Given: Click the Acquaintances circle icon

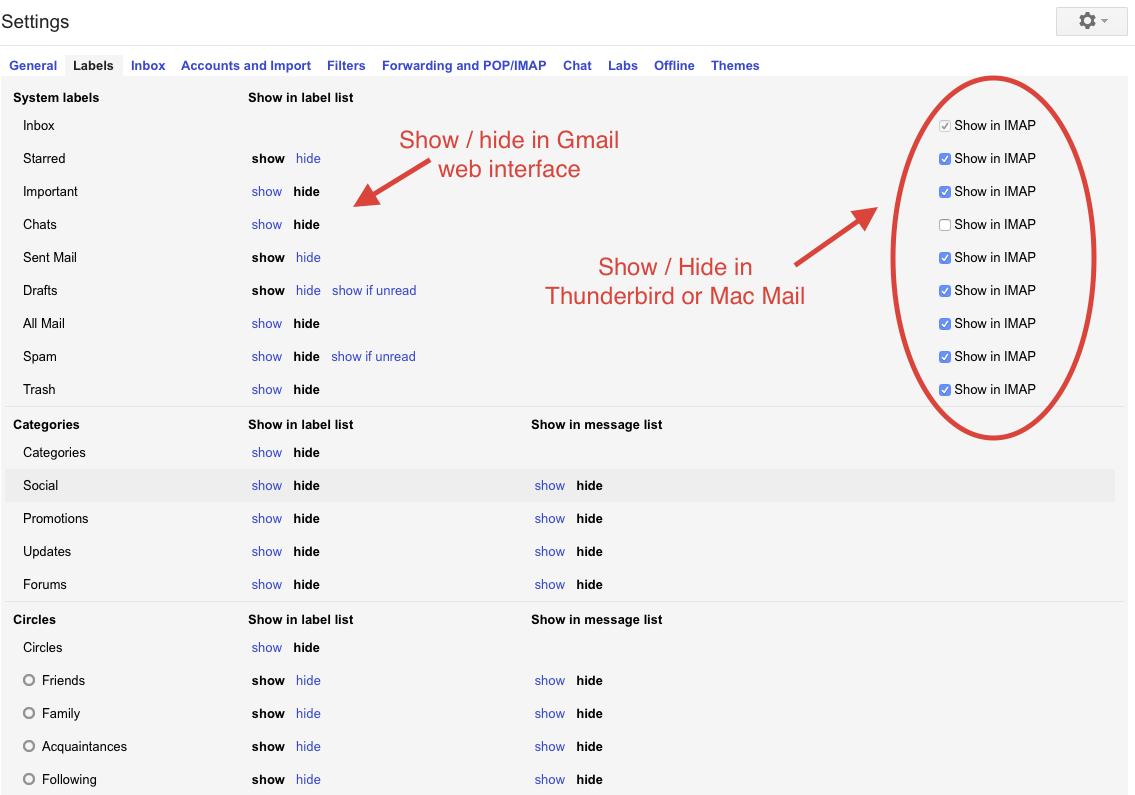Looking at the screenshot, I should pos(29,746).
